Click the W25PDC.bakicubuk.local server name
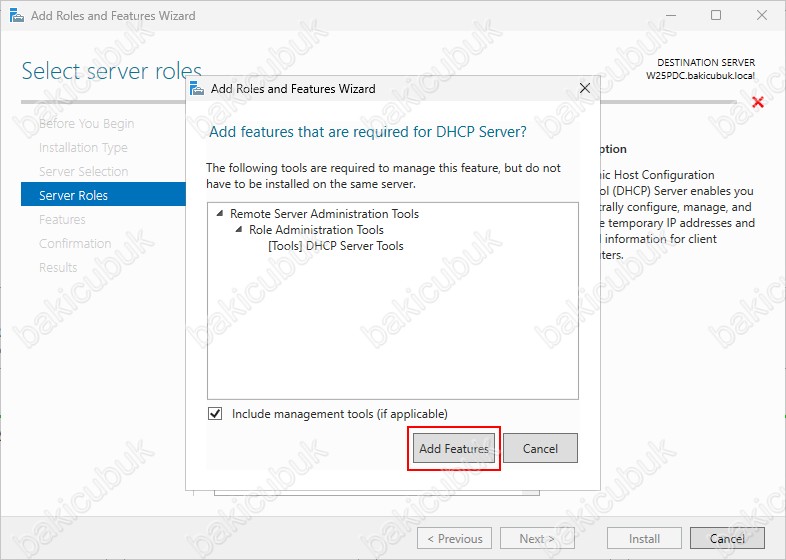This screenshot has width=786, height=560. (x=700, y=76)
